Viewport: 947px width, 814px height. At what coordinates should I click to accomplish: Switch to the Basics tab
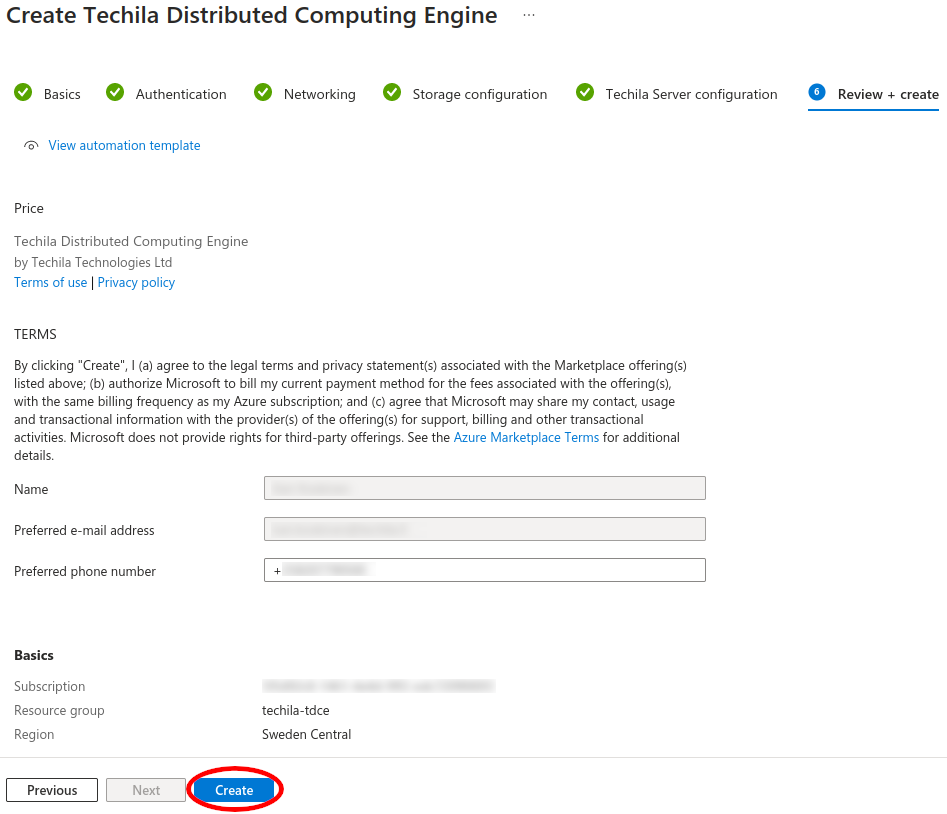point(62,94)
